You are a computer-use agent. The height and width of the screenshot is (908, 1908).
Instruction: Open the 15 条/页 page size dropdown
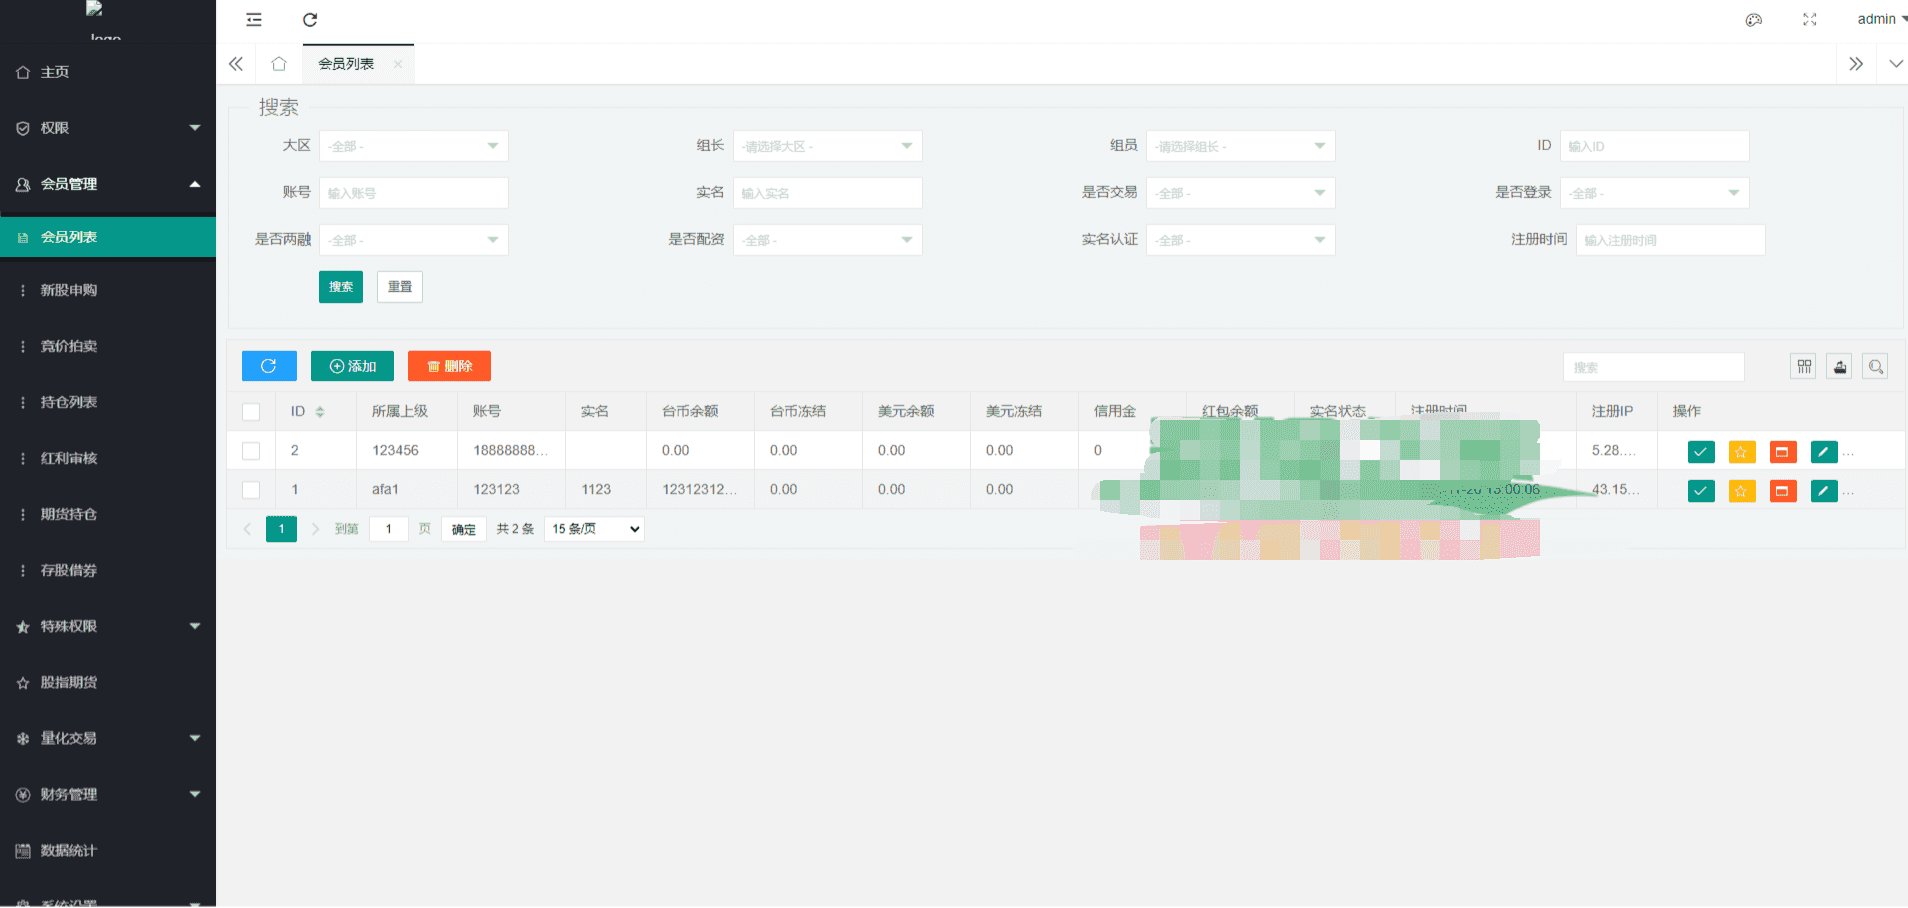click(x=595, y=529)
